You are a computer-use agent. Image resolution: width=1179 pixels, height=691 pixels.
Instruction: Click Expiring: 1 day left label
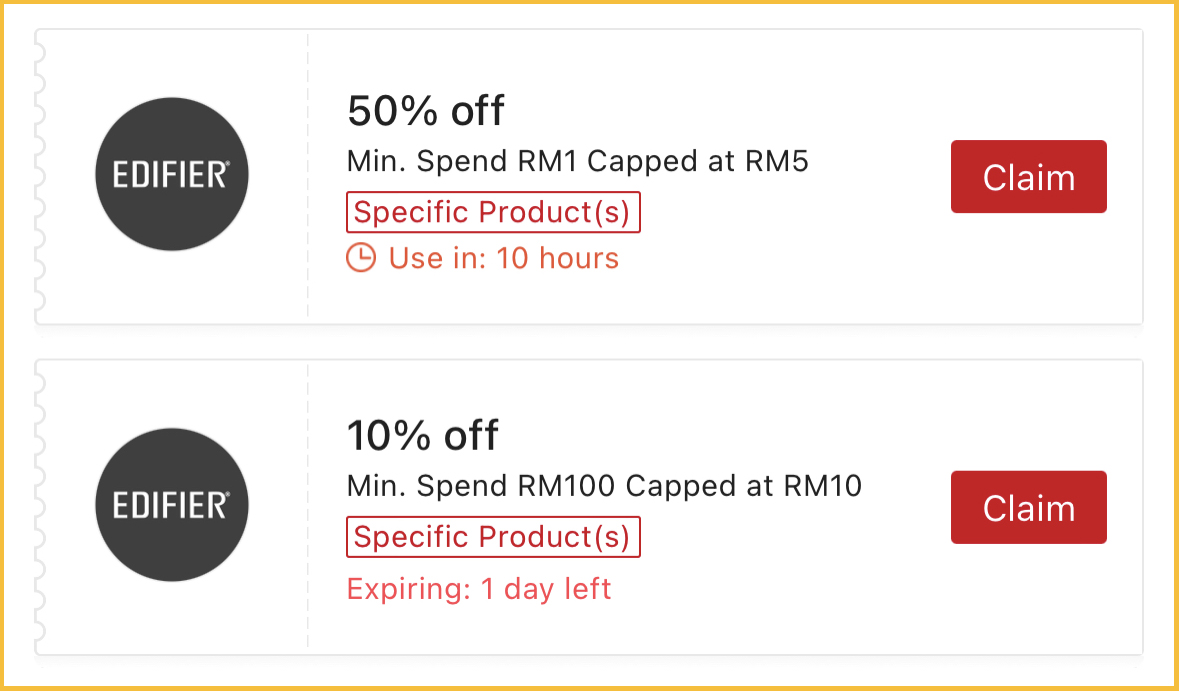coord(478,589)
